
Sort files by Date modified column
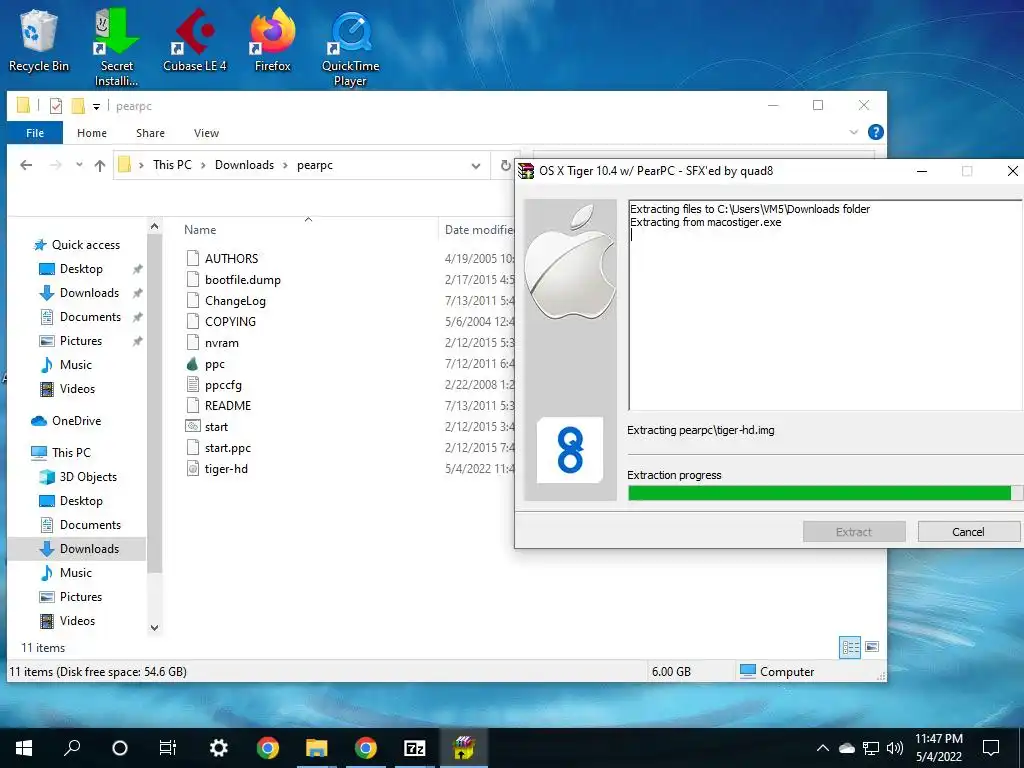pyautogui.click(x=479, y=229)
